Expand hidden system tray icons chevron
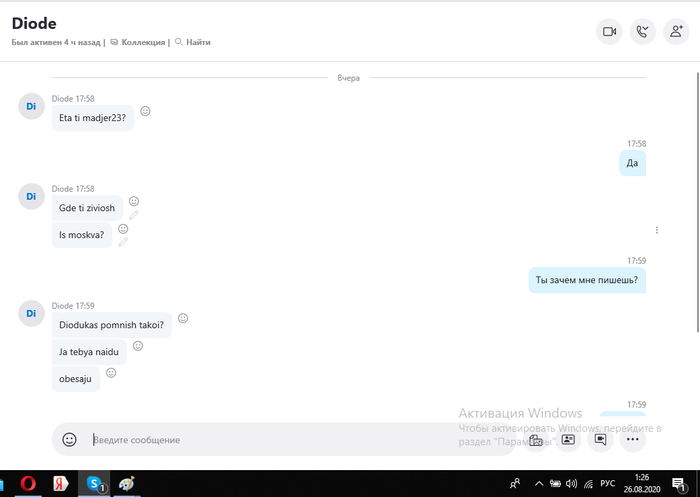This screenshot has height=497, width=700. (x=539, y=484)
